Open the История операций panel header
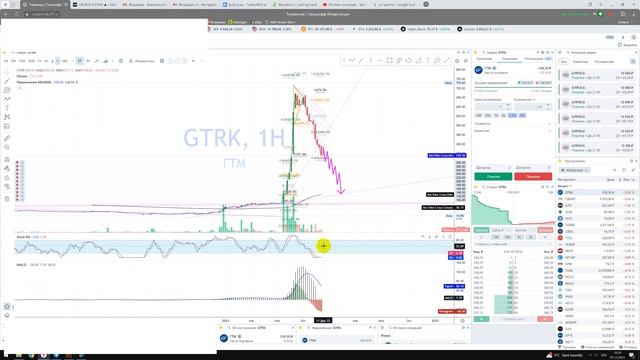 click(406, 328)
